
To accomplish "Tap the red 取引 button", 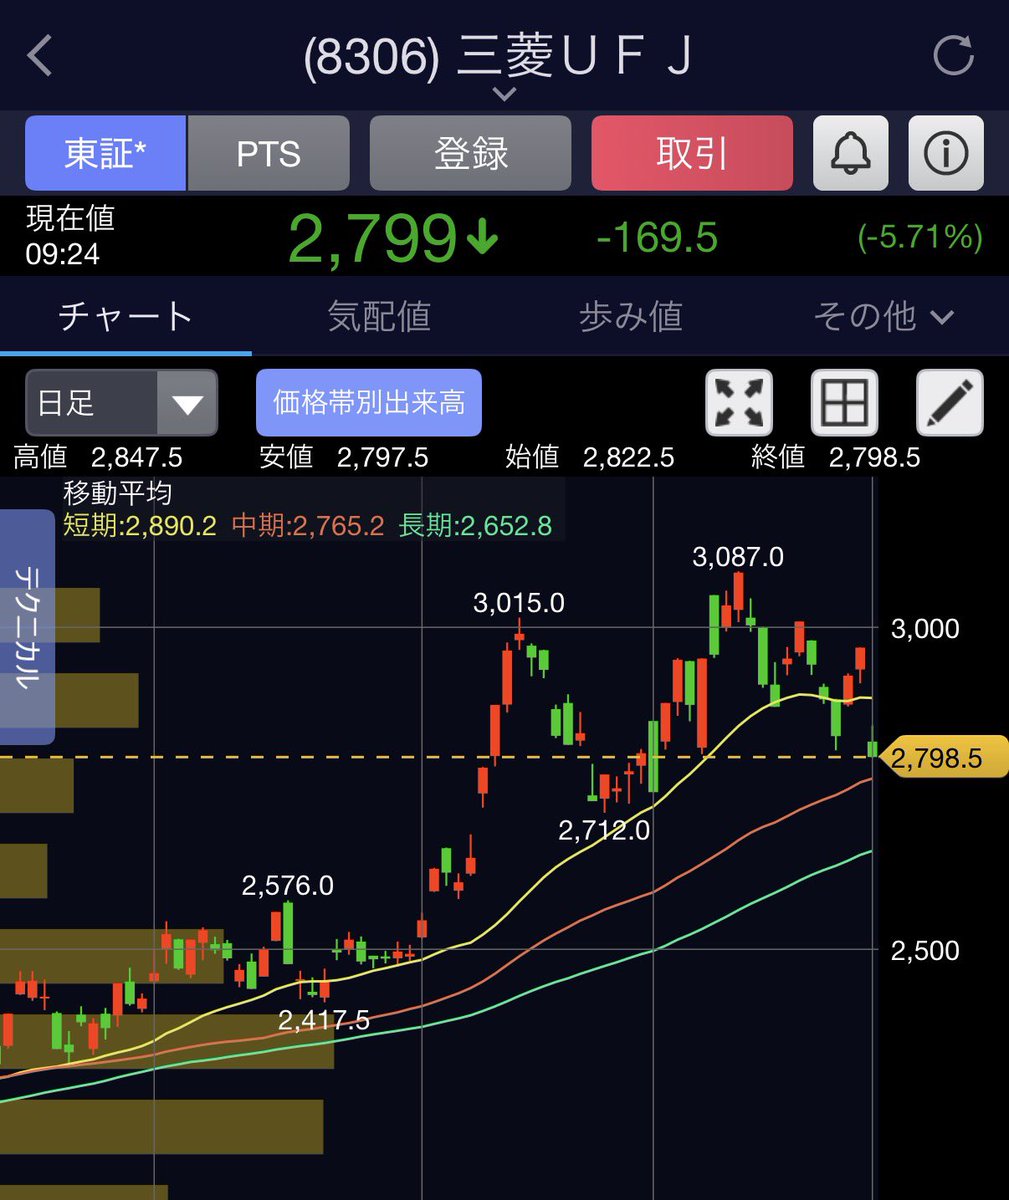I will [x=692, y=153].
